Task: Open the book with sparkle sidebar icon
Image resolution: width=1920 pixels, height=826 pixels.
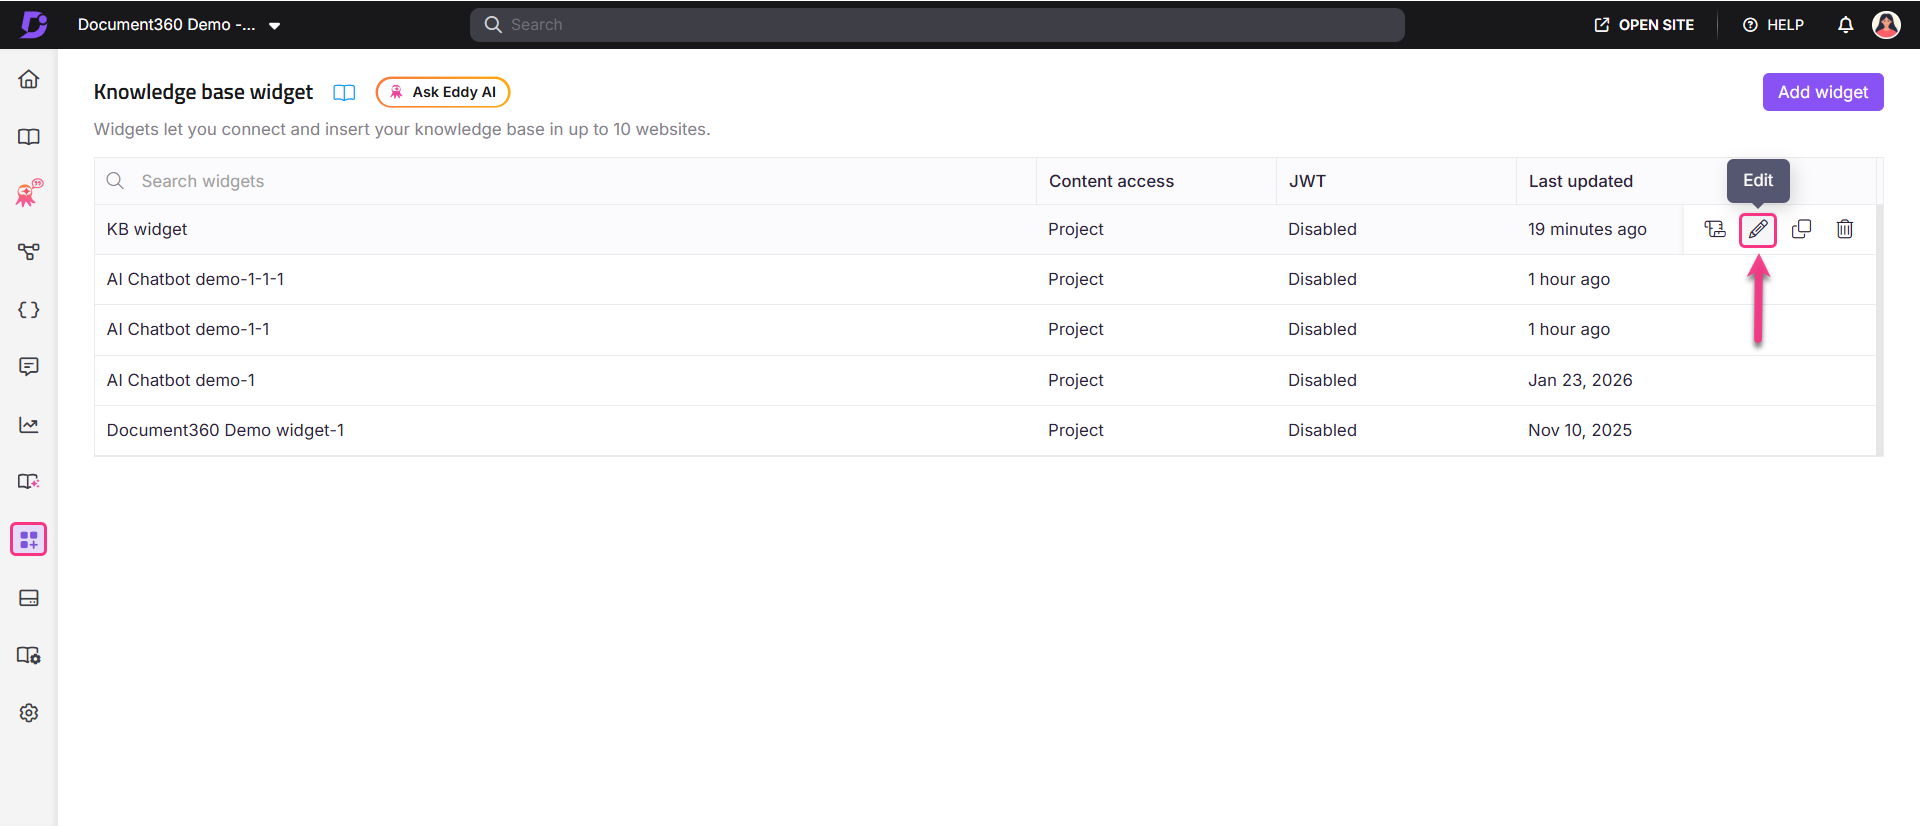Action: coord(29,482)
